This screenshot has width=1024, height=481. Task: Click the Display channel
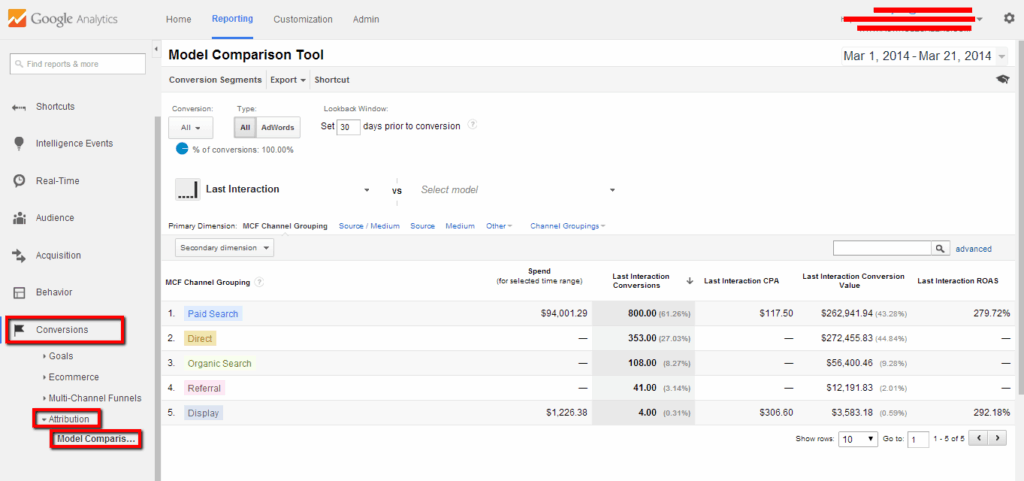pos(203,413)
